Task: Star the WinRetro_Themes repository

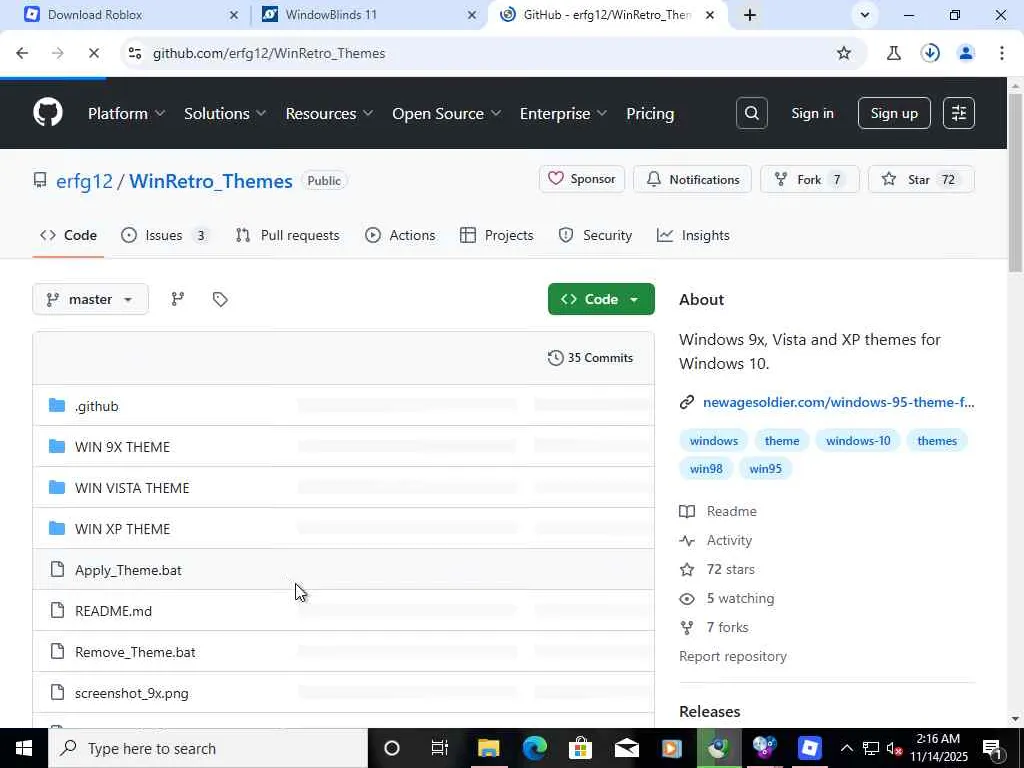Action: pos(921,179)
